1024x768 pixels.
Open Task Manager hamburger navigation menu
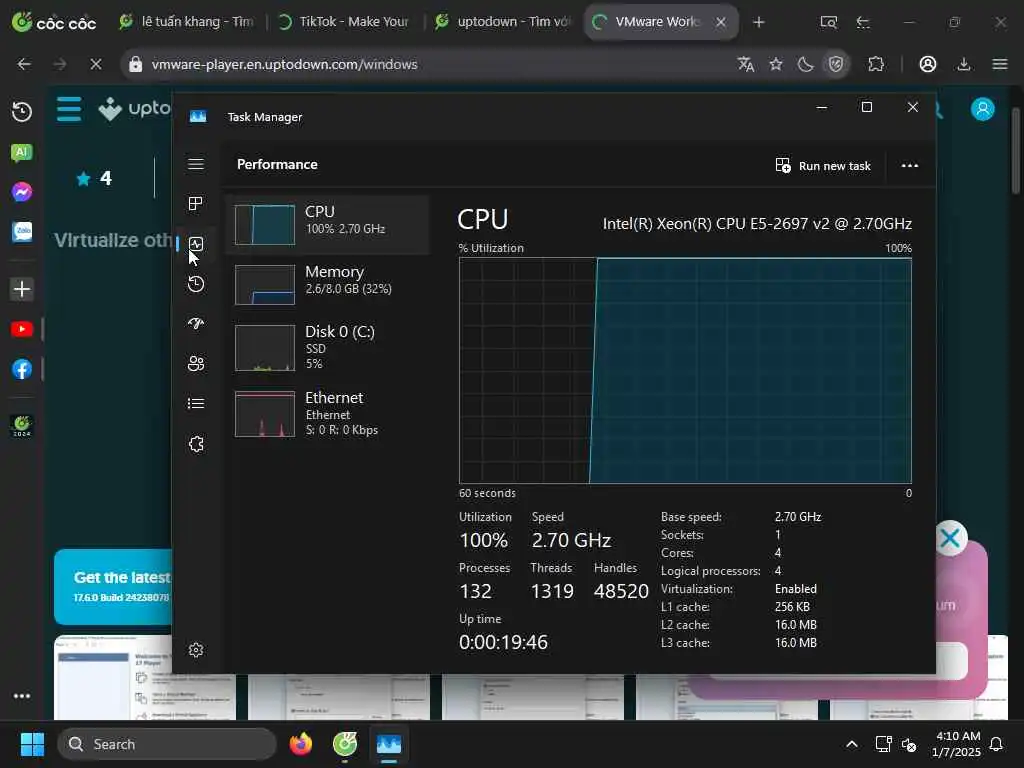[x=196, y=164]
